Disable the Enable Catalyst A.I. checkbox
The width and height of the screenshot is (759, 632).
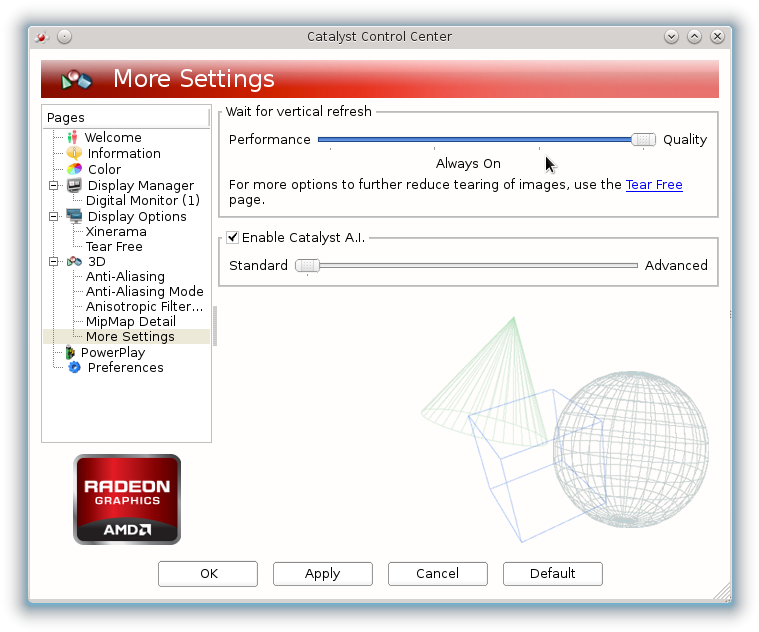click(x=233, y=238)
